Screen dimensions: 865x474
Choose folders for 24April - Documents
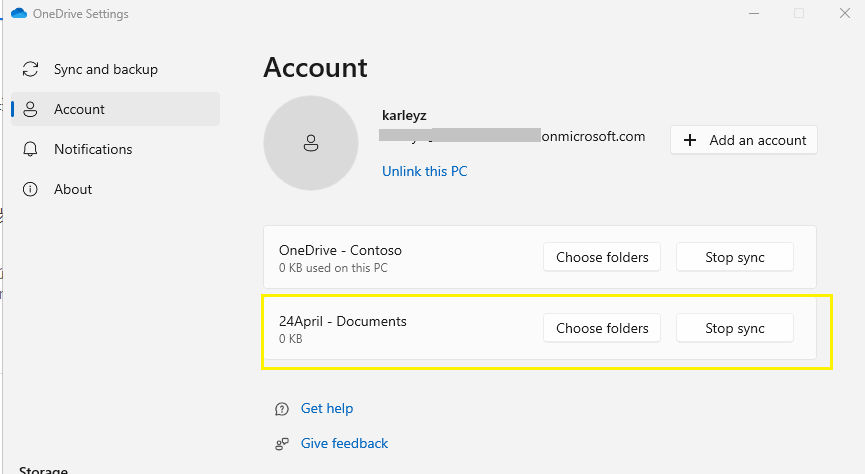(602, 328)
